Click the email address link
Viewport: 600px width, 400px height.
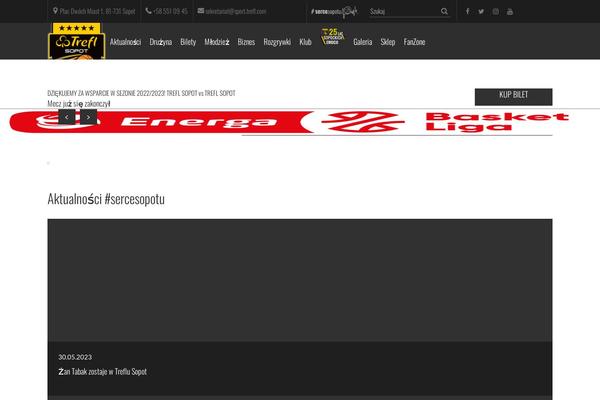(x=232, y=11)
